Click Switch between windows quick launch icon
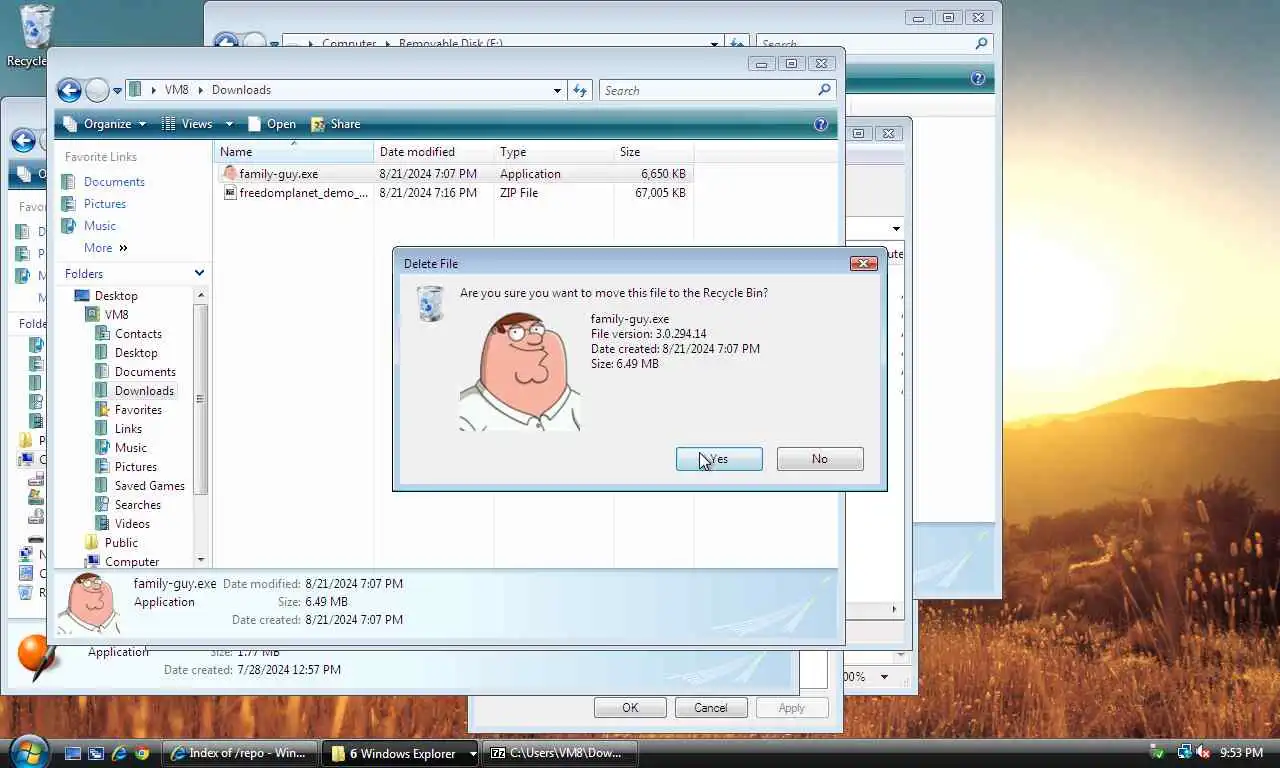Screen dimensions: 1280x768 coord(96,753)
